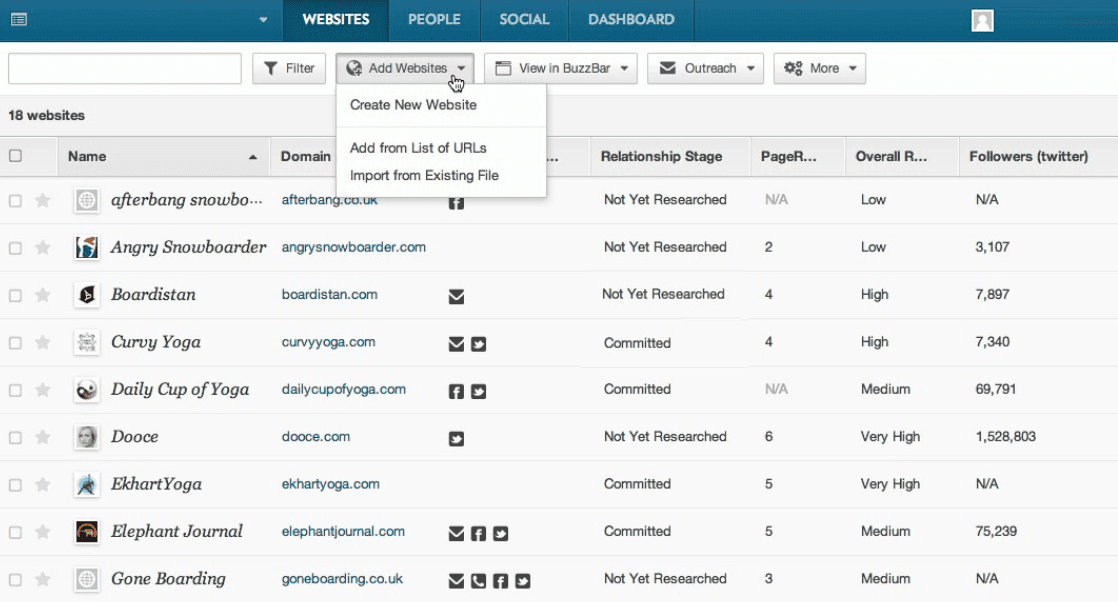Image resolution: width=1118 pixels, height=602 pixels.
Task: Open the angrysnowboarder.com link
Action: [x=354, y=247]
